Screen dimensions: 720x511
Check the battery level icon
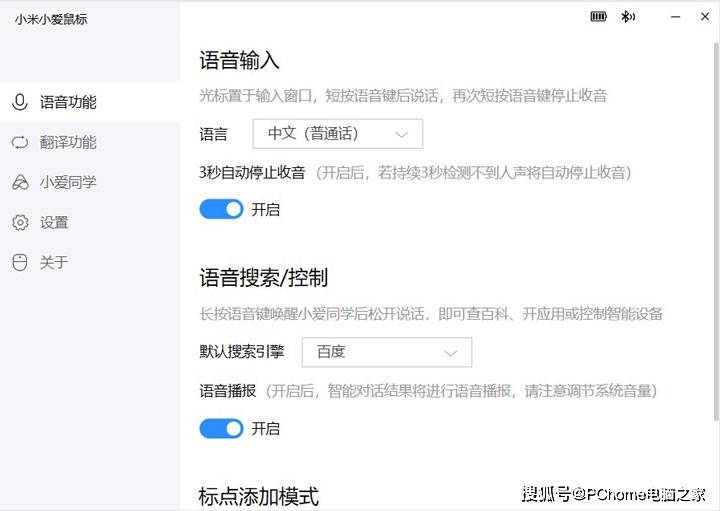(599, 16)
